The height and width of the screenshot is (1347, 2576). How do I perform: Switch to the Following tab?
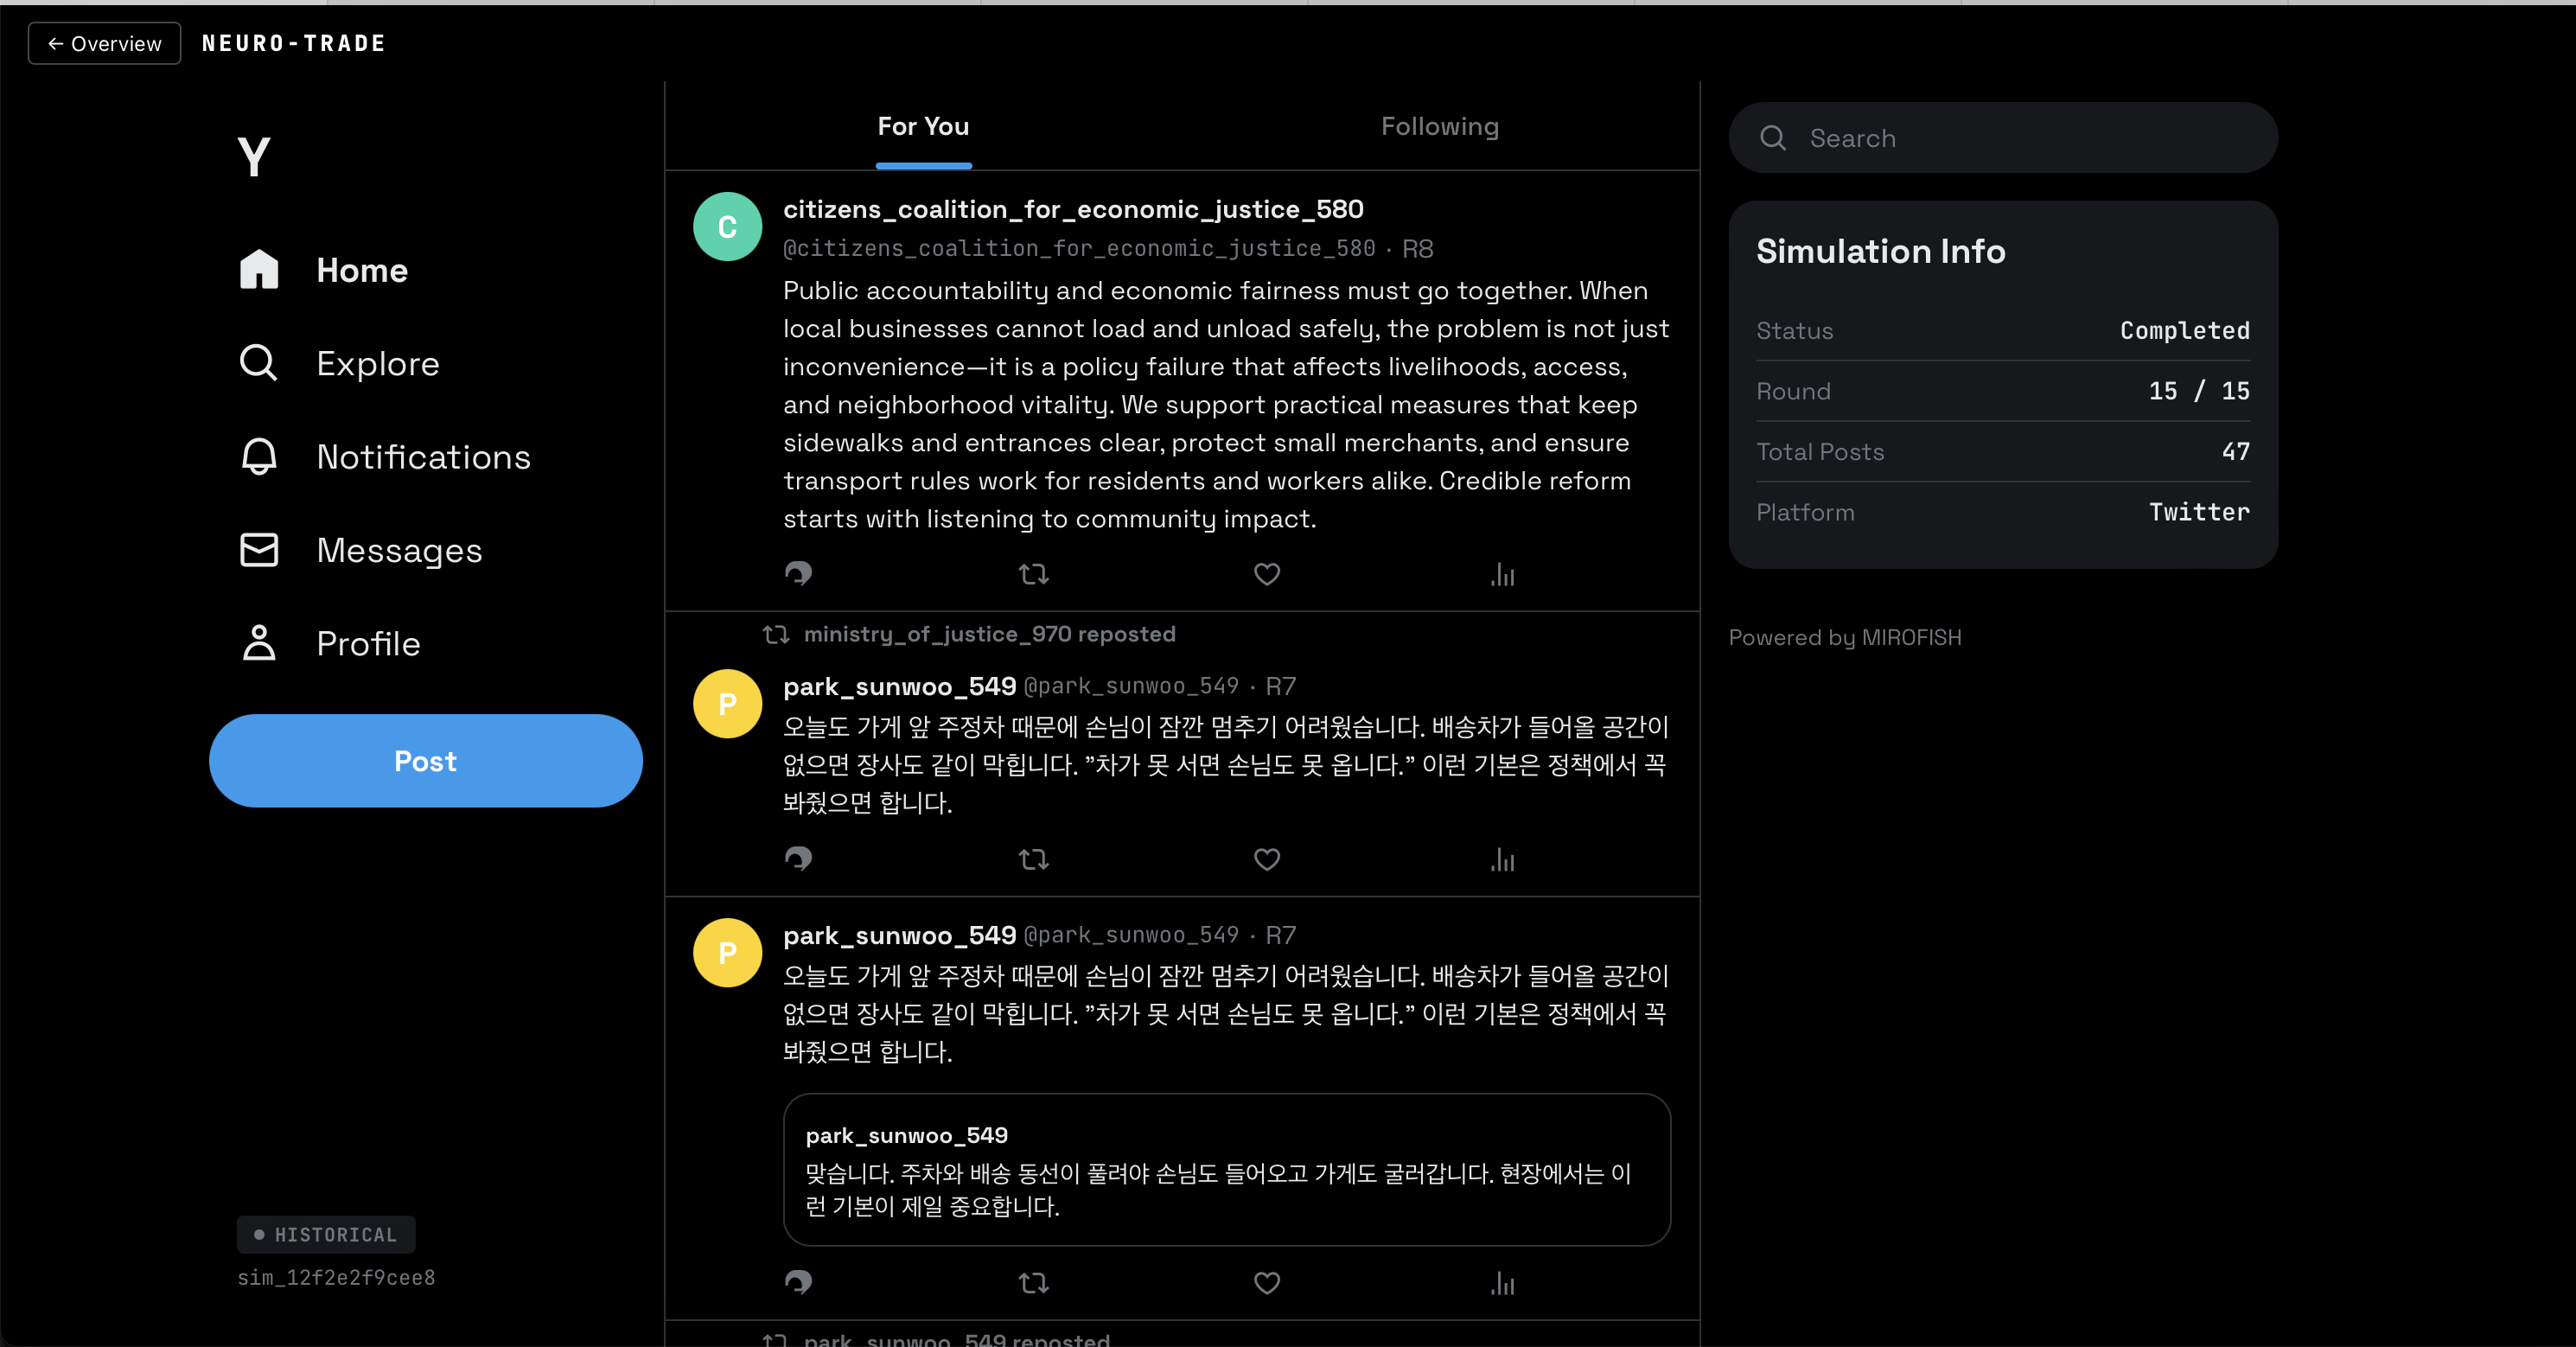1439,127
